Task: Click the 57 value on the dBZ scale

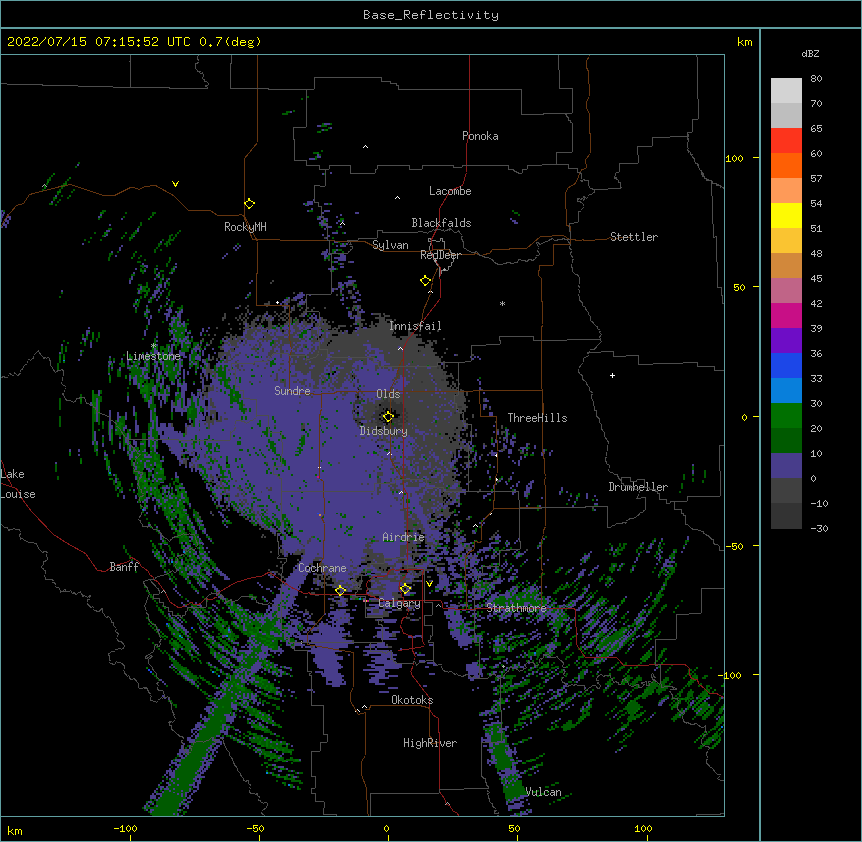Action: point(816,179)
